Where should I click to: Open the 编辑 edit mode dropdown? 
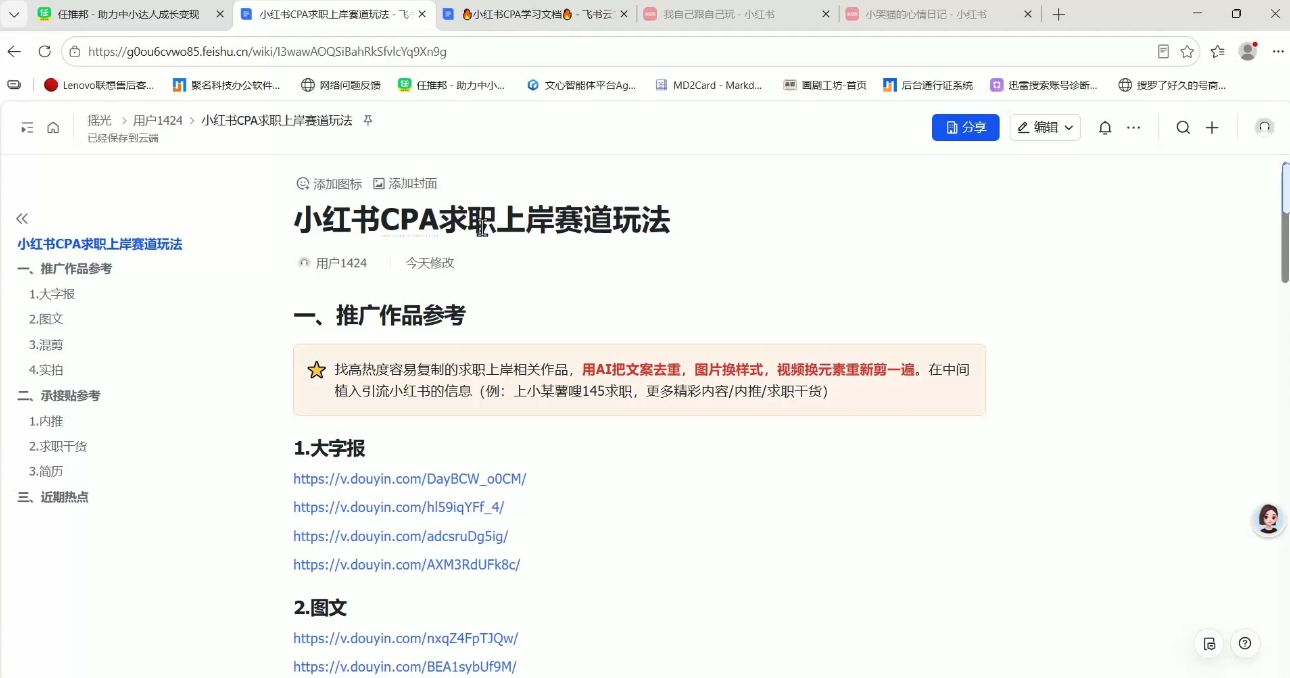[x=1045, y=127]
